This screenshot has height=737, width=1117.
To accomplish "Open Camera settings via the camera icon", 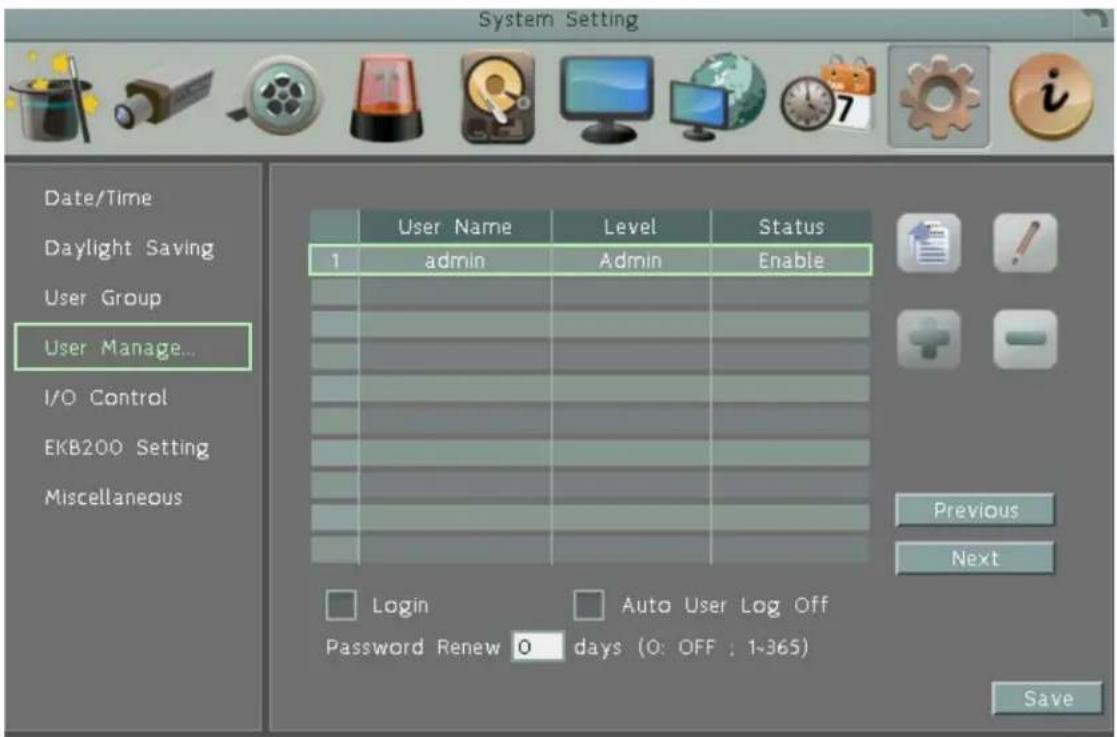I will coord(164,96).
